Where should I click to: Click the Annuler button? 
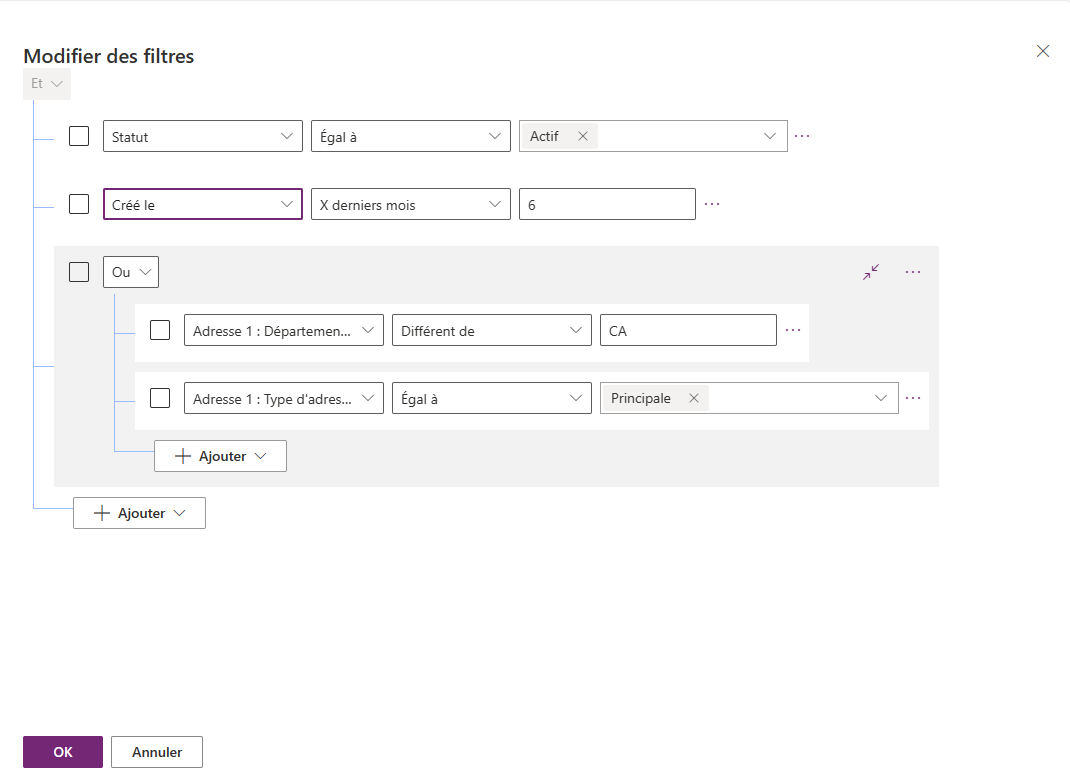[157, 751]
